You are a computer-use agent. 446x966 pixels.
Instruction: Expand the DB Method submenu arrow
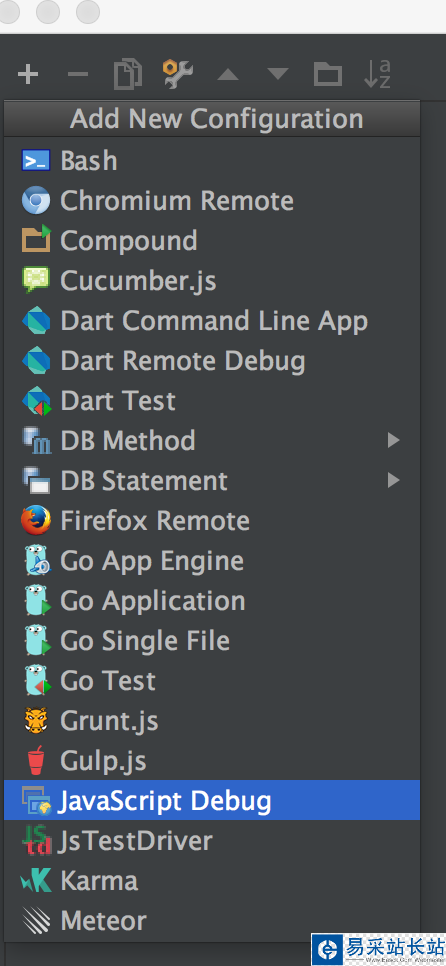click(x=393, y=440)
